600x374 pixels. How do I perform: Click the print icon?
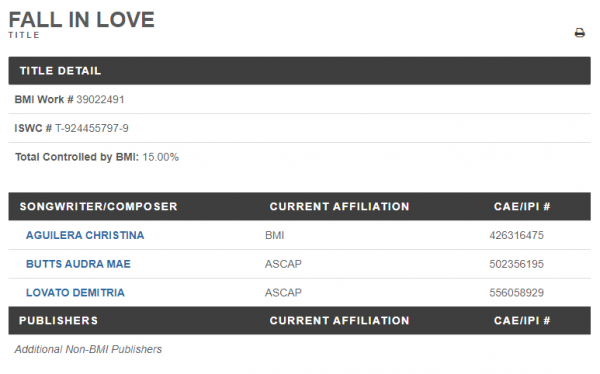point(579,33)
